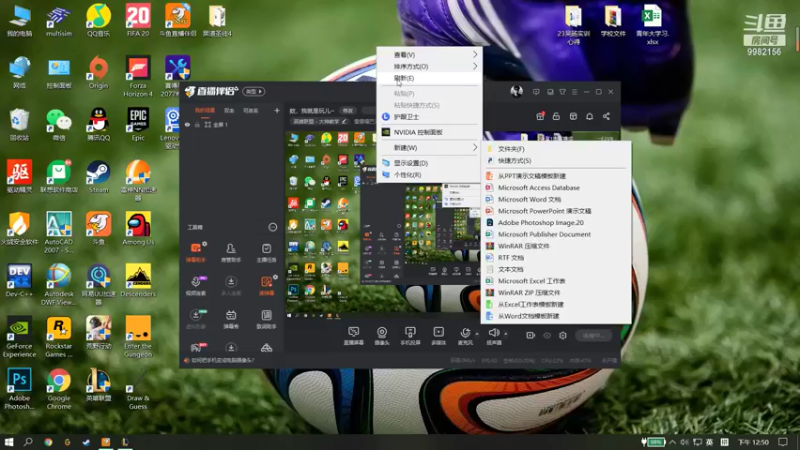The image size is (800, 450).
Task: Expand the 排序方式(O) submenu
Action: pos(429,66)
